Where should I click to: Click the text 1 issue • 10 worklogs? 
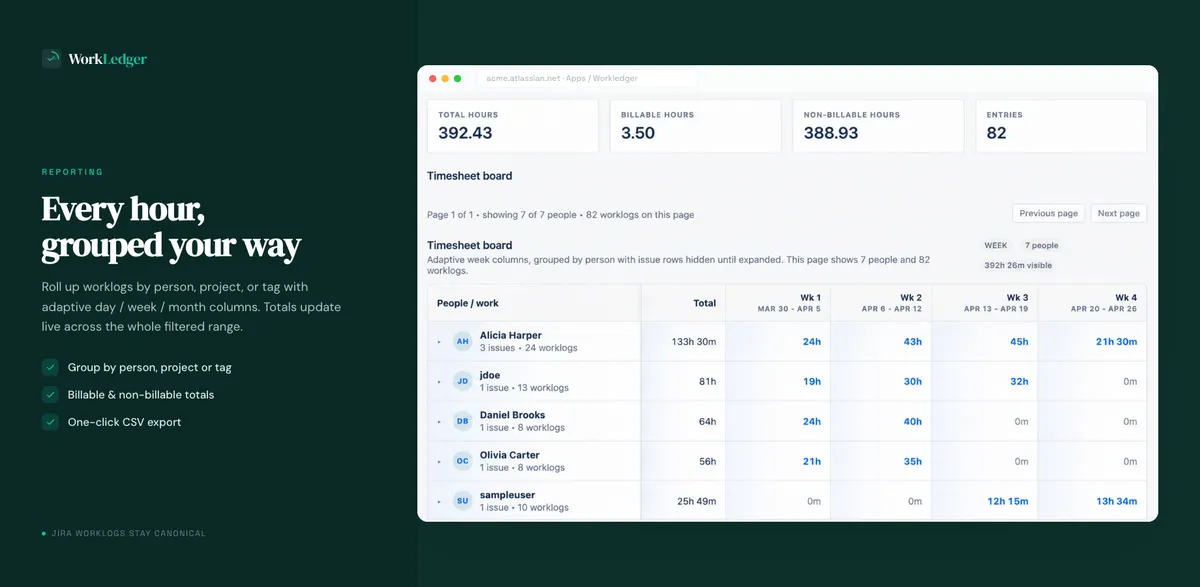point(524,508)
